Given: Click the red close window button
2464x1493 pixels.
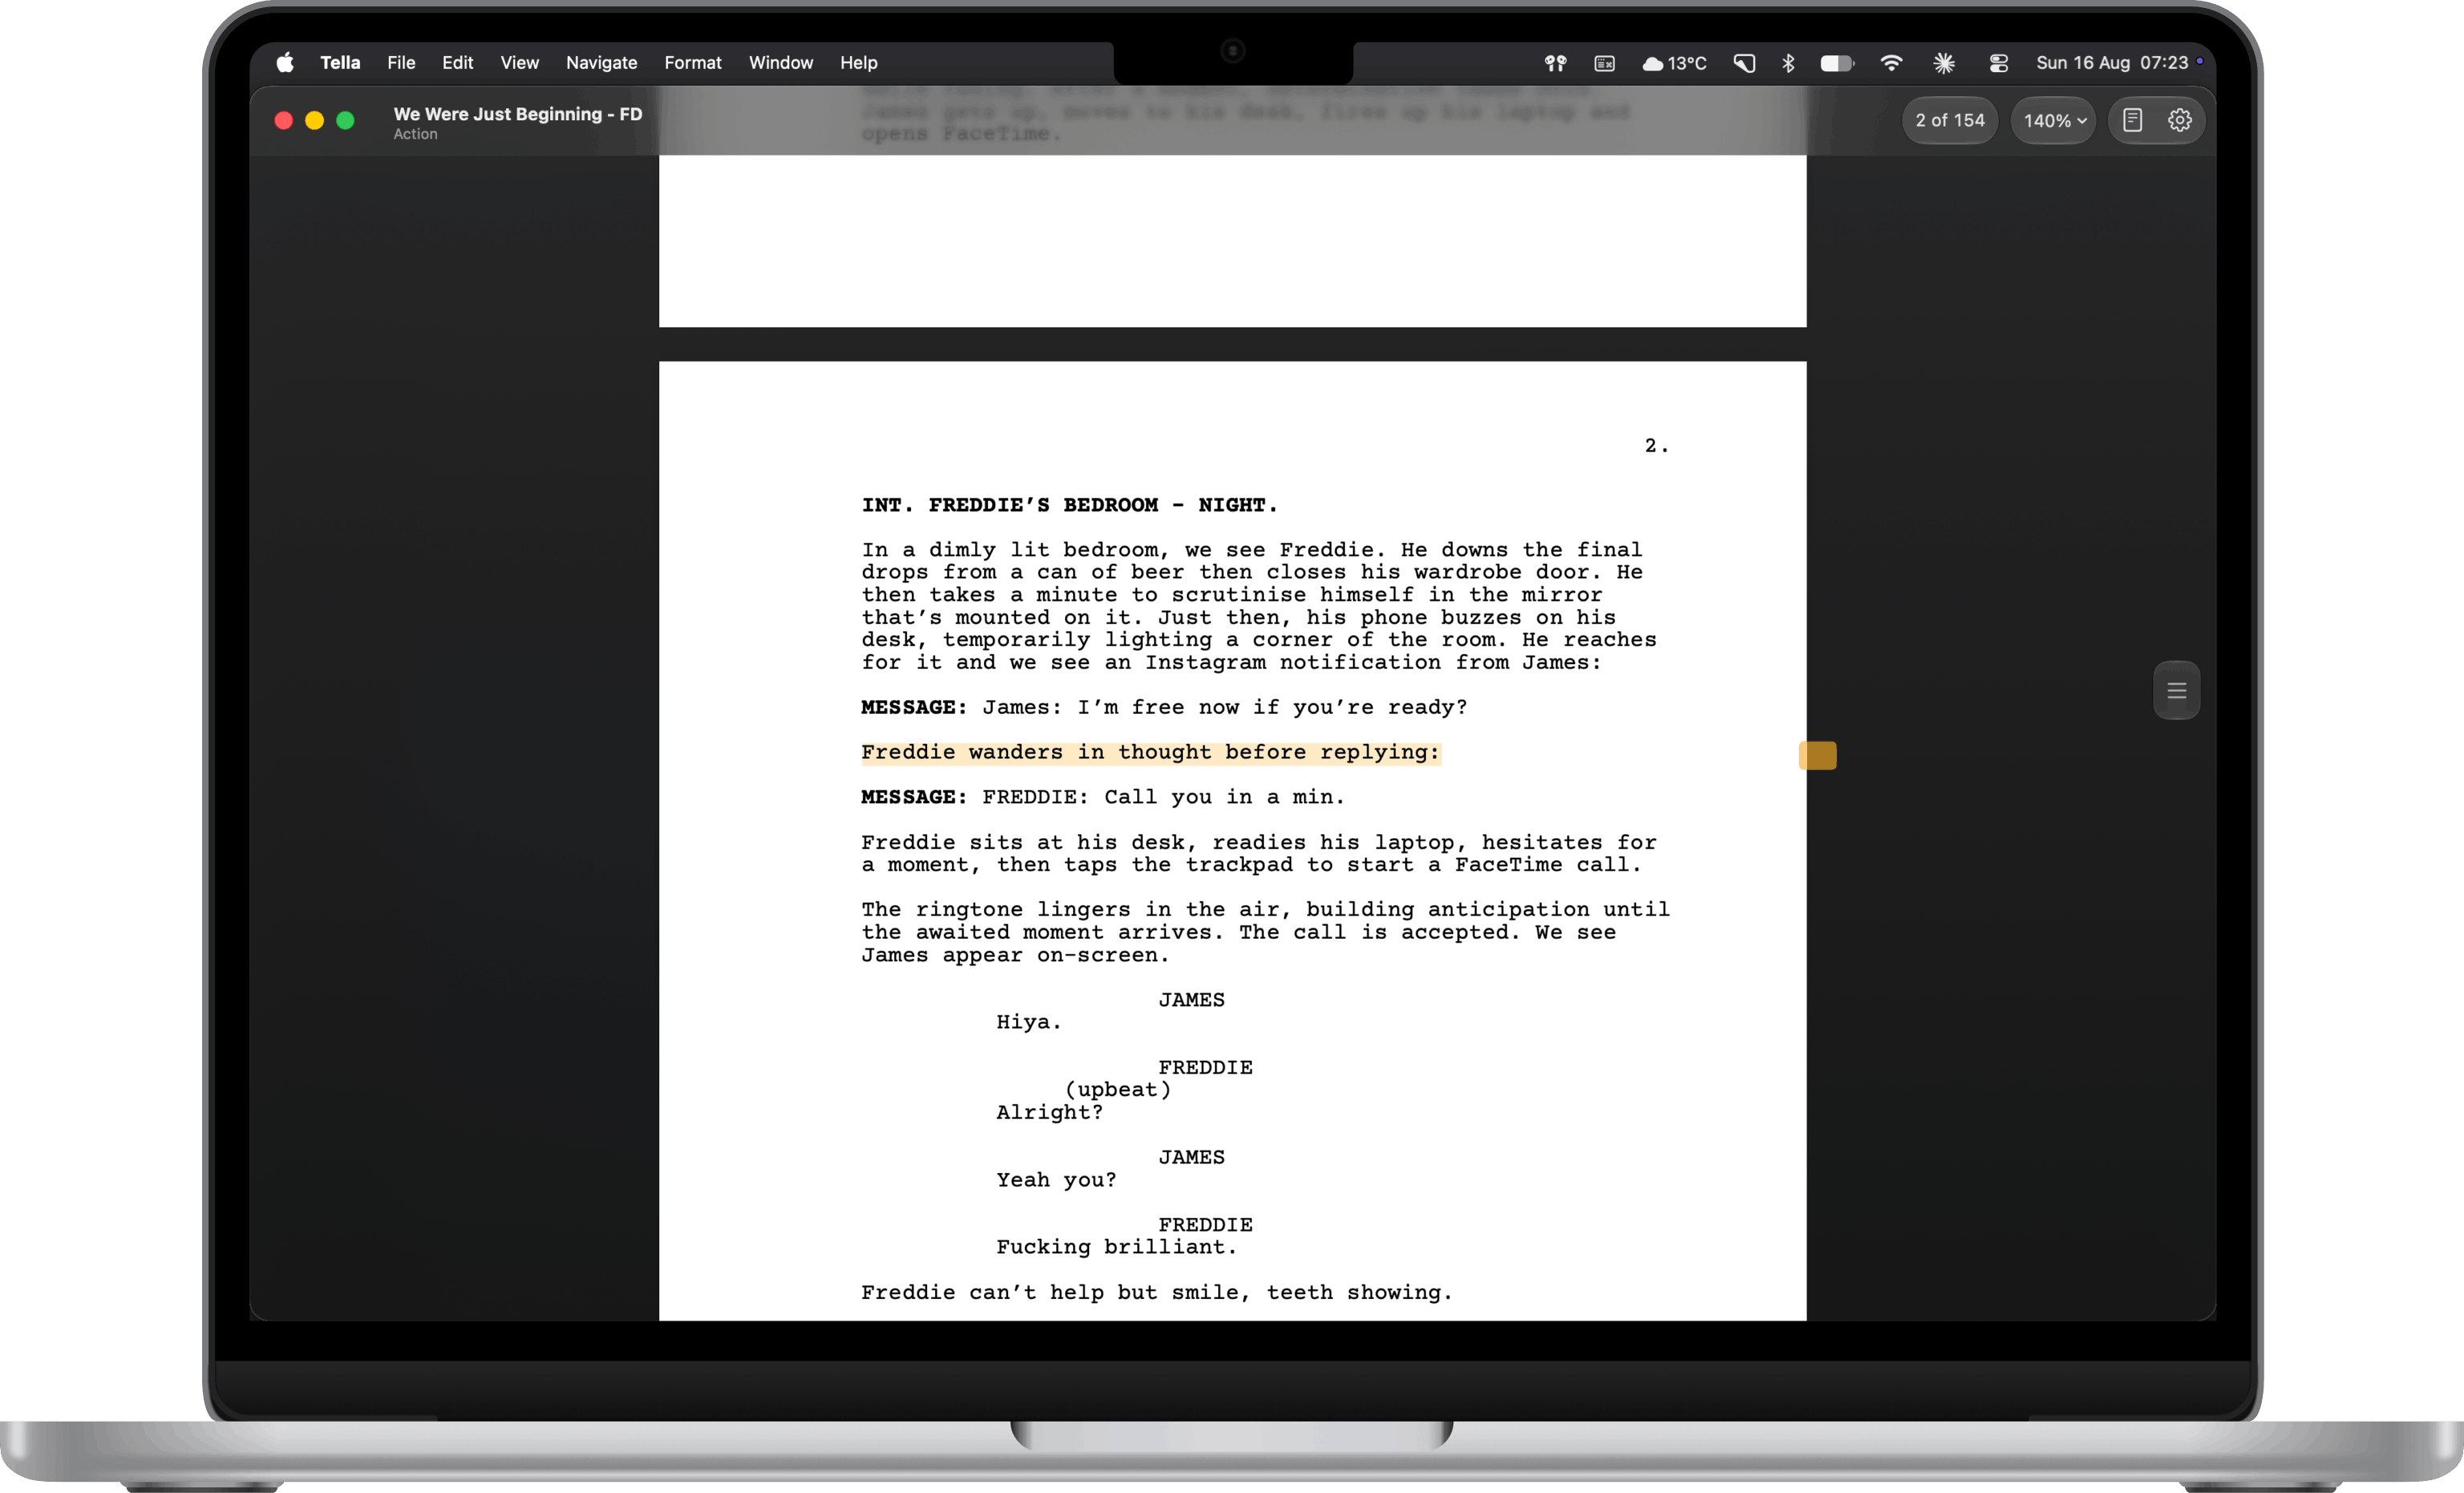Looking at the screenshot, I should click(x=284, y=120).
